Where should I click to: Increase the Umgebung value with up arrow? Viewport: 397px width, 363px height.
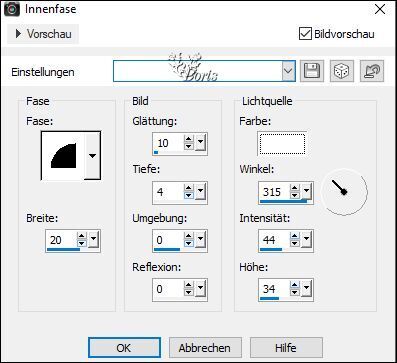(x=188, y=236)
